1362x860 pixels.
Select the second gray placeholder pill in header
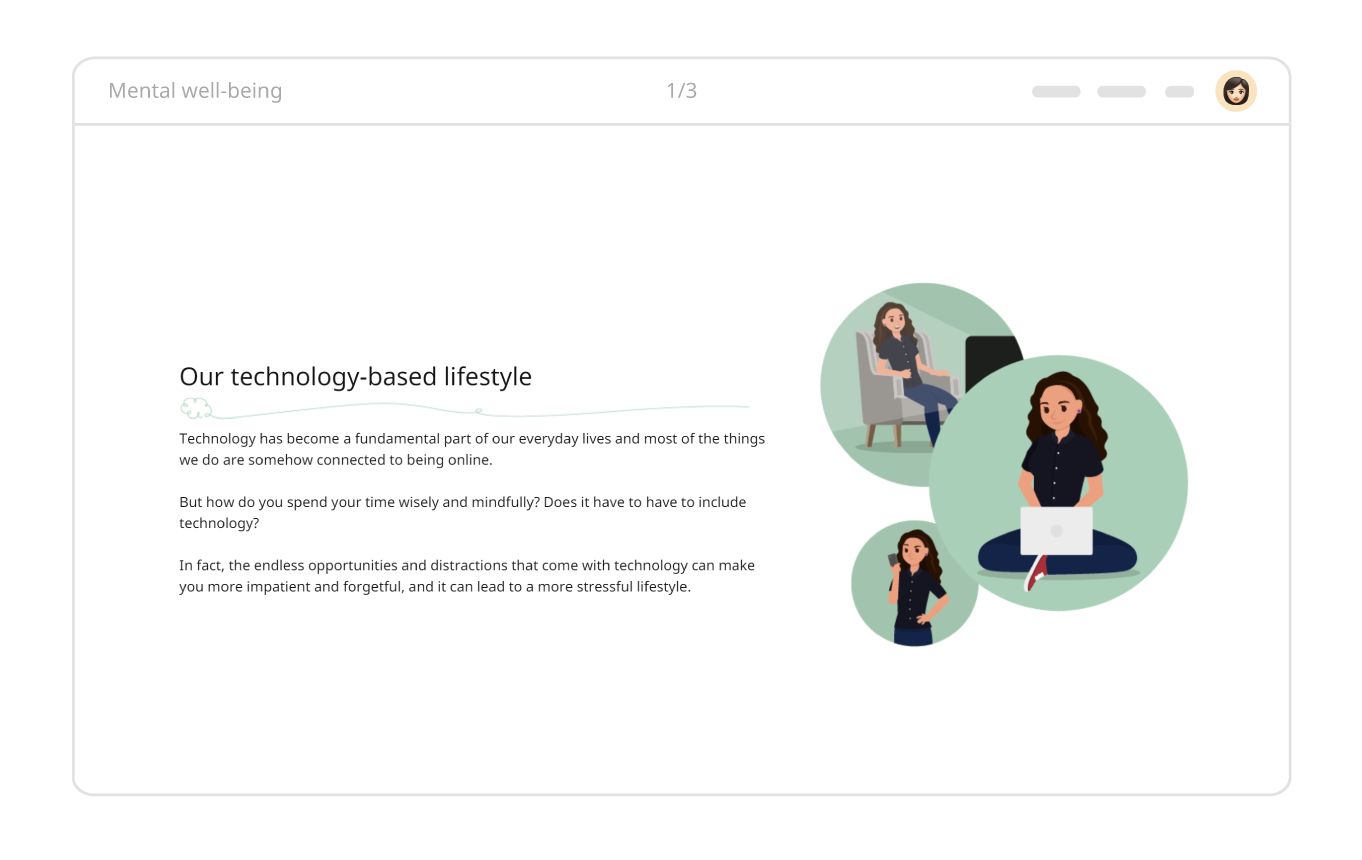point(1121,92)
